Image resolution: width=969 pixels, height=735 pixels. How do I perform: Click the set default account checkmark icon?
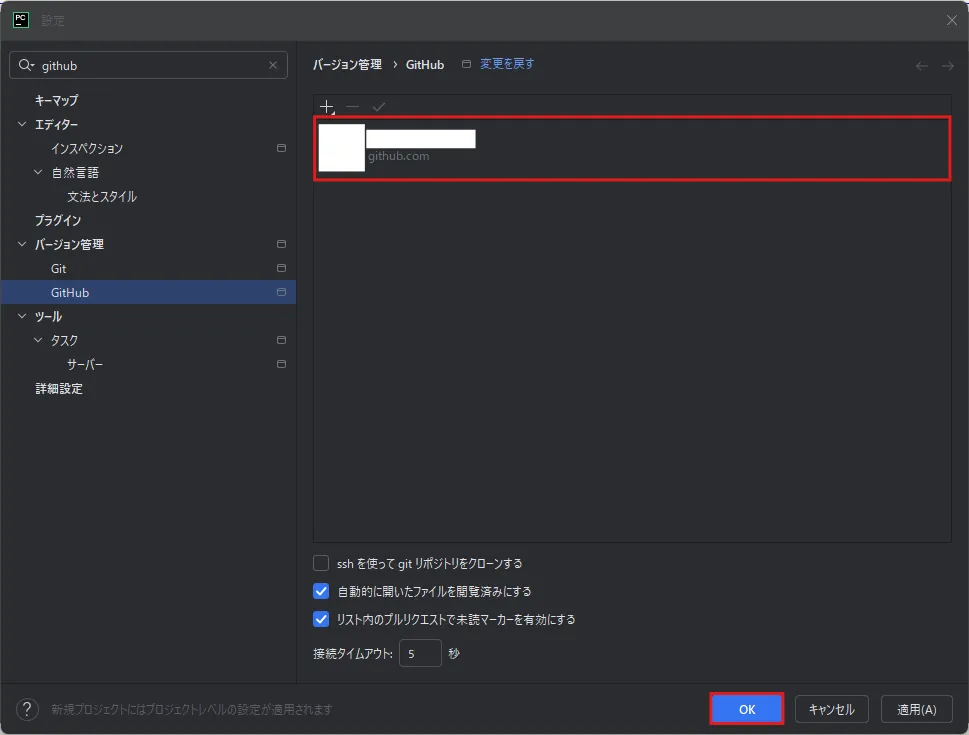click(379, 107)
